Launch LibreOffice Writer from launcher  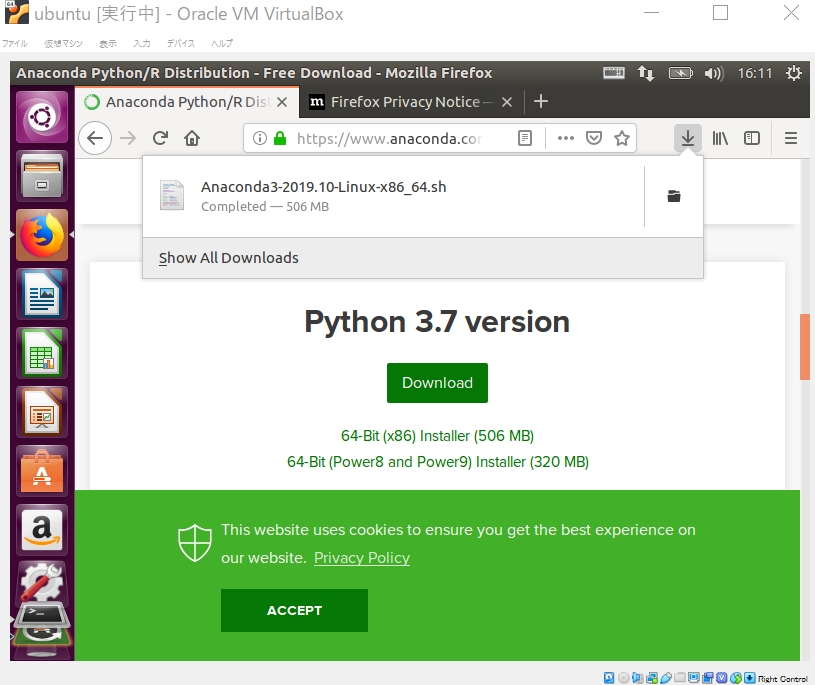42,294
